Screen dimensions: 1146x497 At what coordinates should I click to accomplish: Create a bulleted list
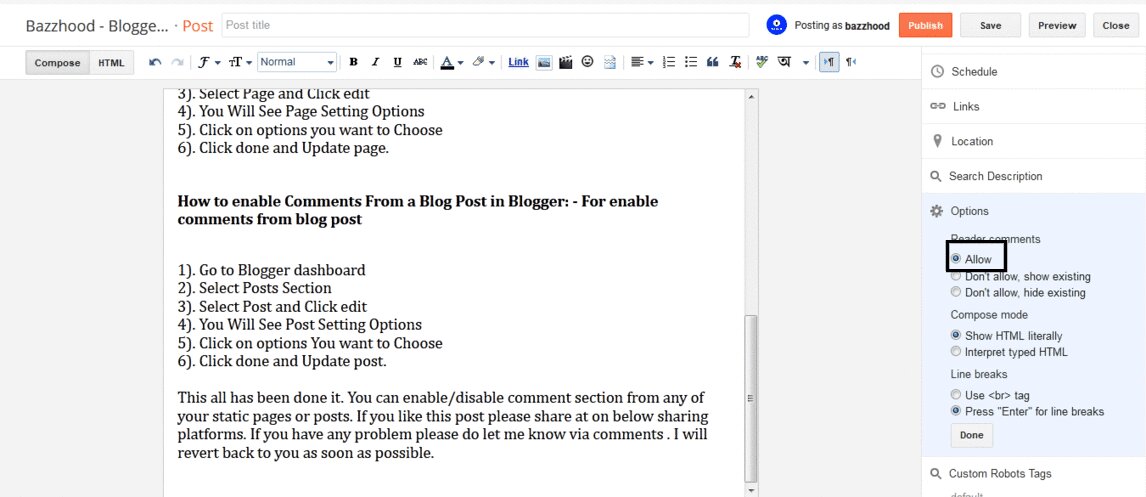(x=690, y=62)
